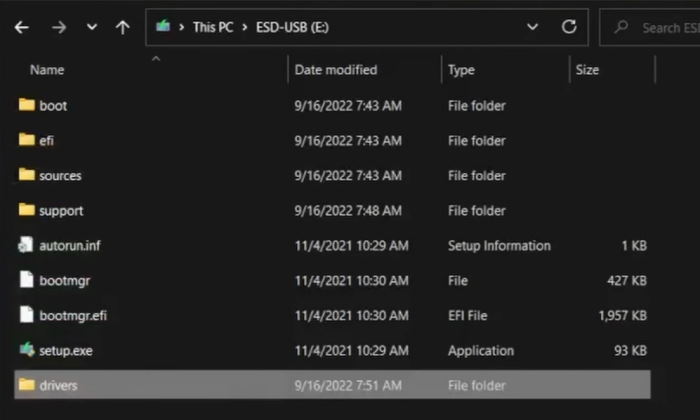Sort files by Name column
This screenshot has width=700, height=420.
[47, 70]
